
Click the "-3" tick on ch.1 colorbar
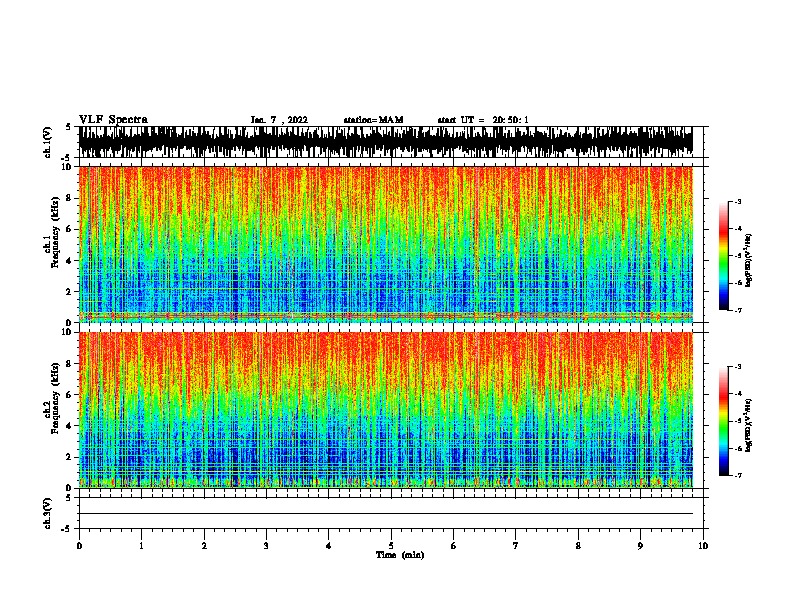738,202
